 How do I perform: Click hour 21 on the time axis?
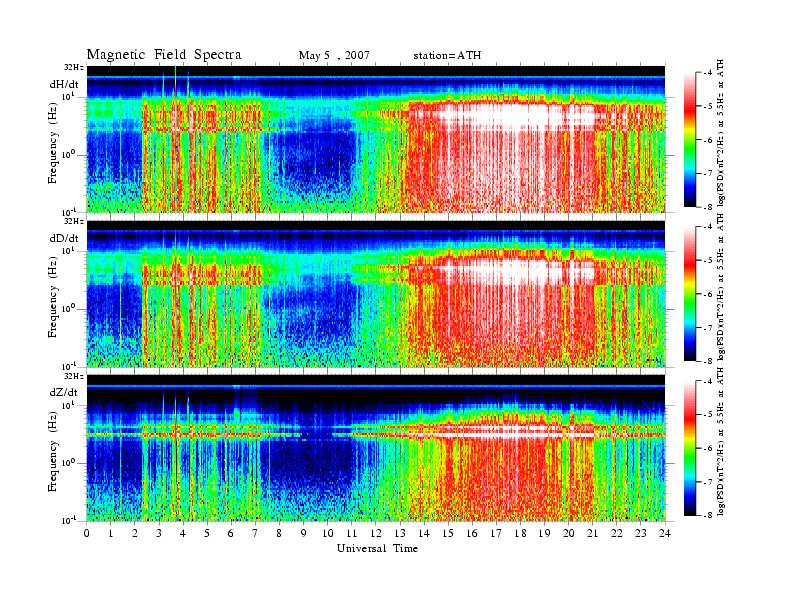click(592, 533)
